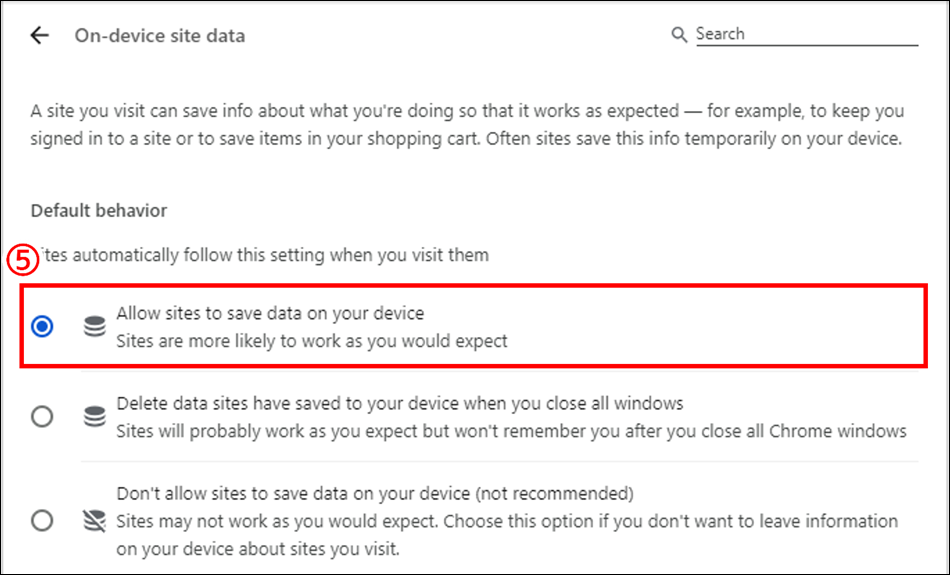This screenshot has height=575, width=950.
Task: Select the Don't allow sites radio button
Action: [42, 520]
